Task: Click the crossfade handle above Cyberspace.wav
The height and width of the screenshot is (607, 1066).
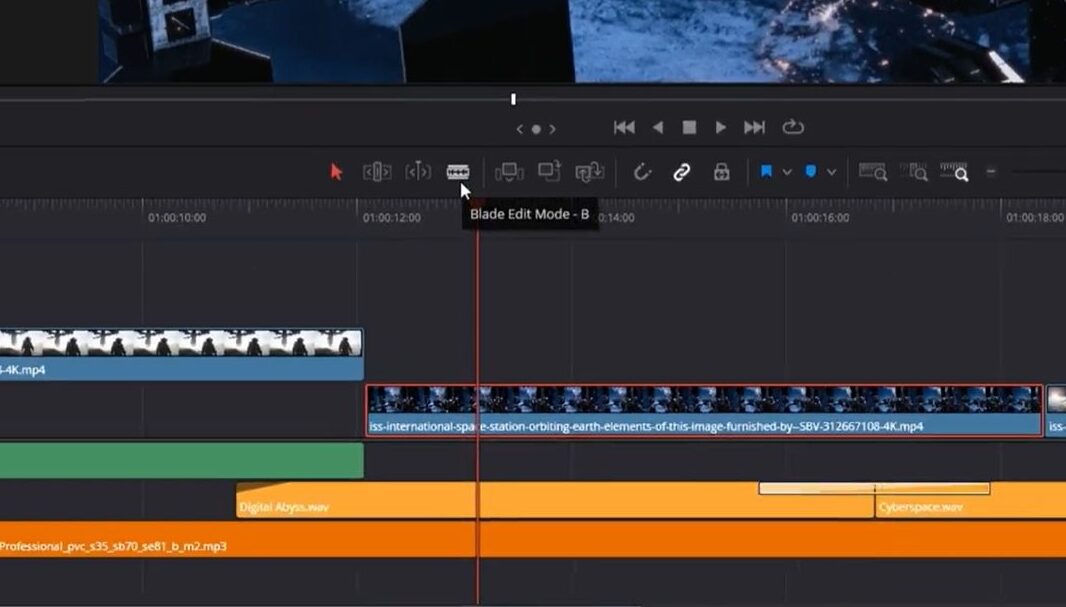Action: (874, 488)
